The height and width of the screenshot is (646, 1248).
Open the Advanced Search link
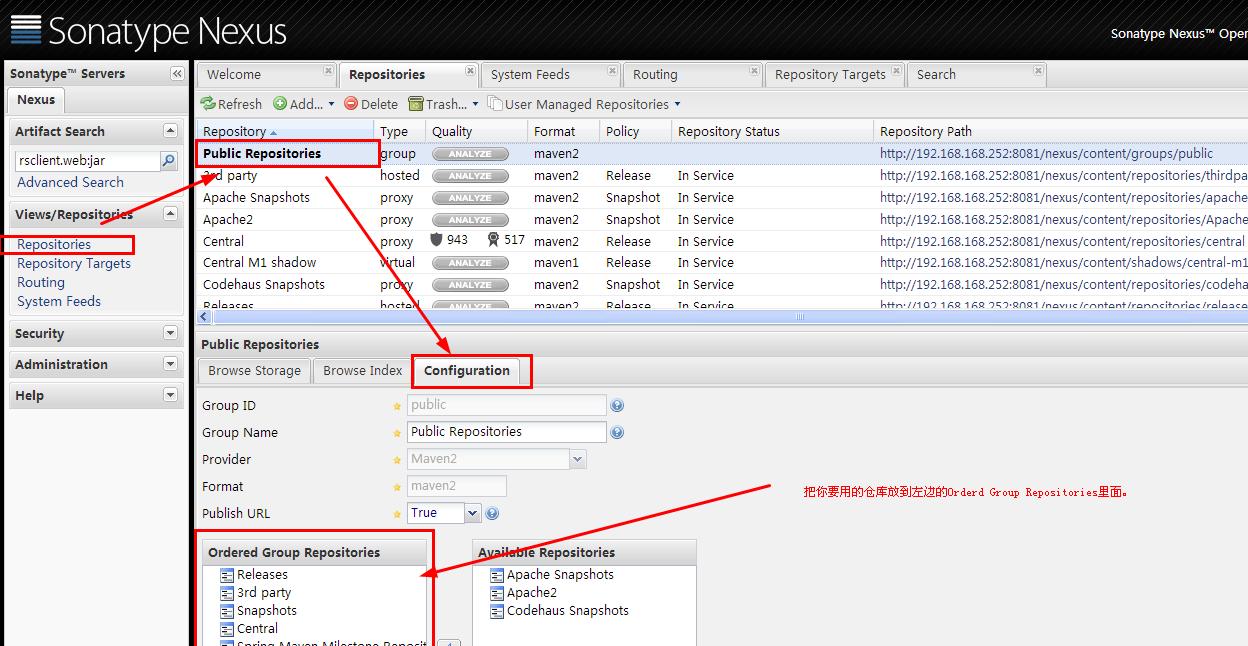click(70, 182)
